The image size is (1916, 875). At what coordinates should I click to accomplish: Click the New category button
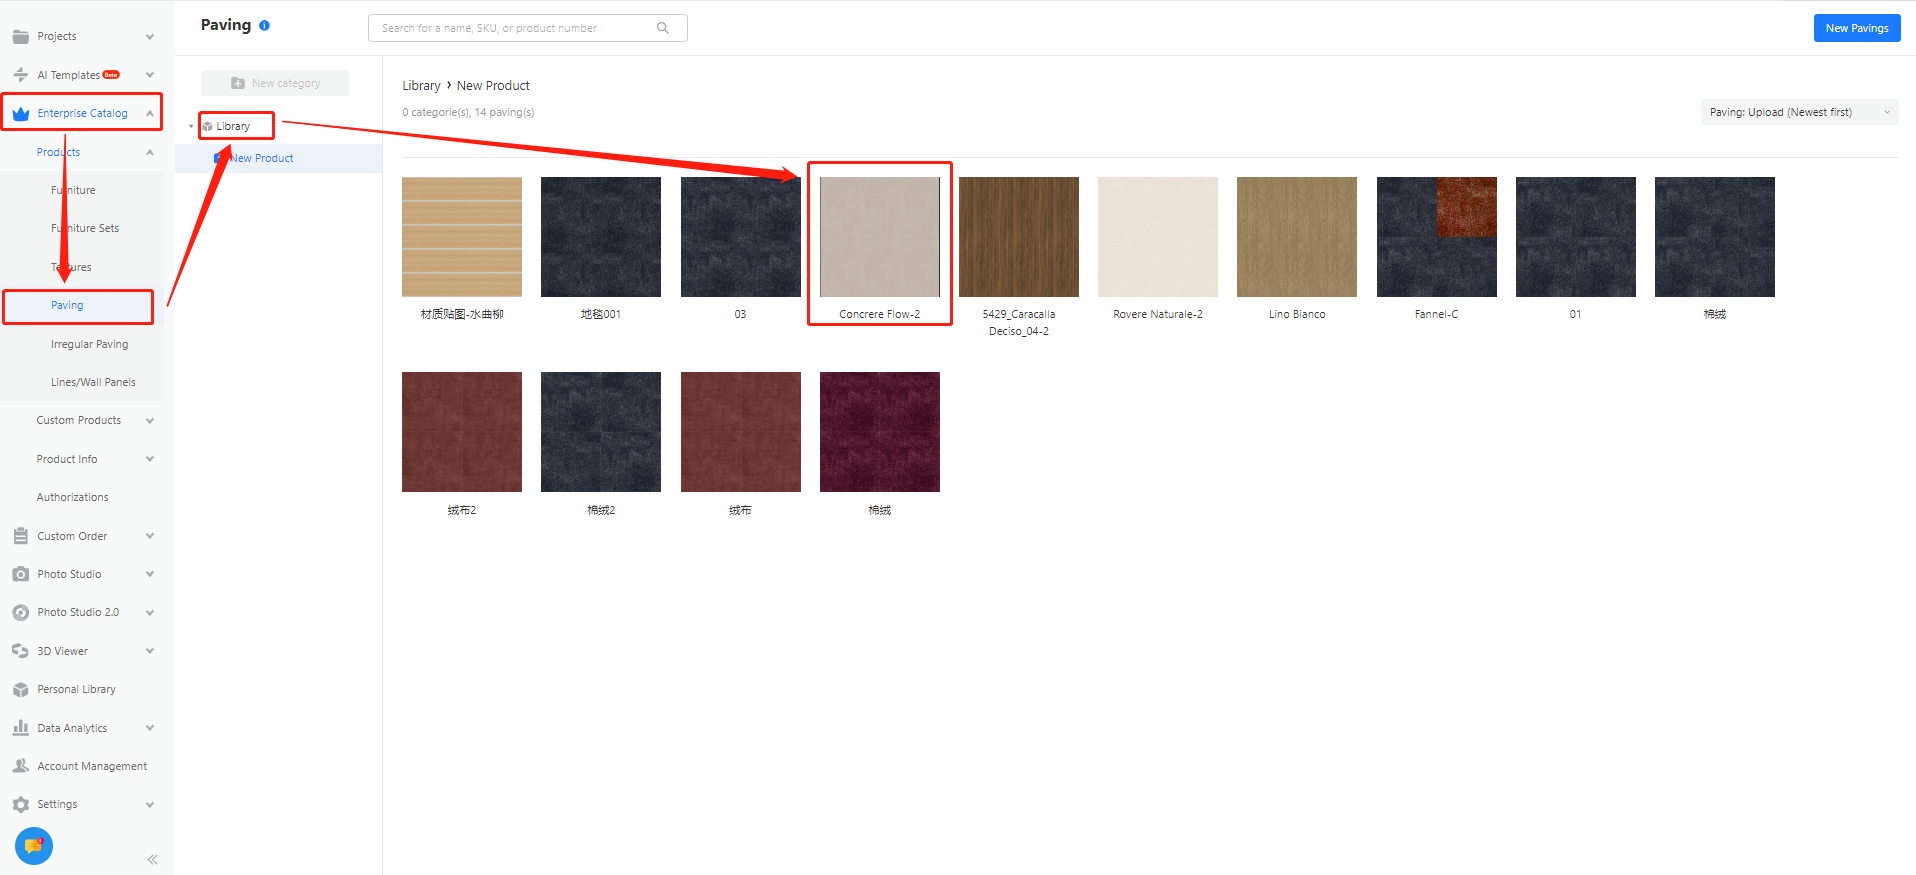275,83
